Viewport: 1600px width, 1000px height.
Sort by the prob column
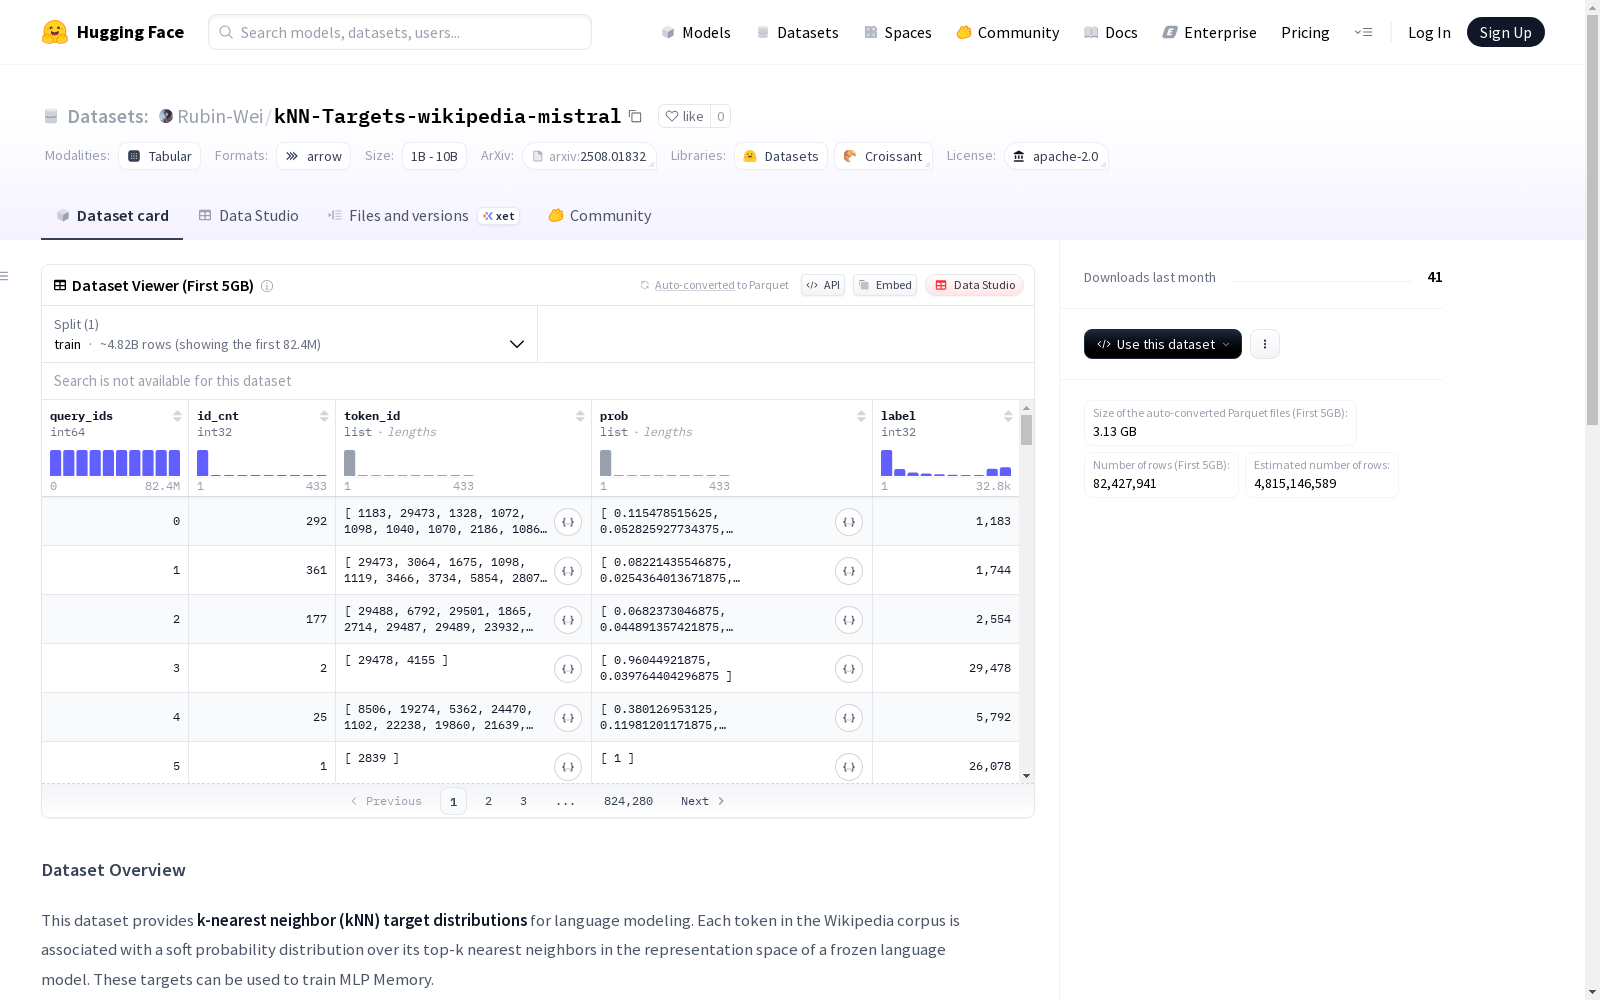(x=861, y=416)
